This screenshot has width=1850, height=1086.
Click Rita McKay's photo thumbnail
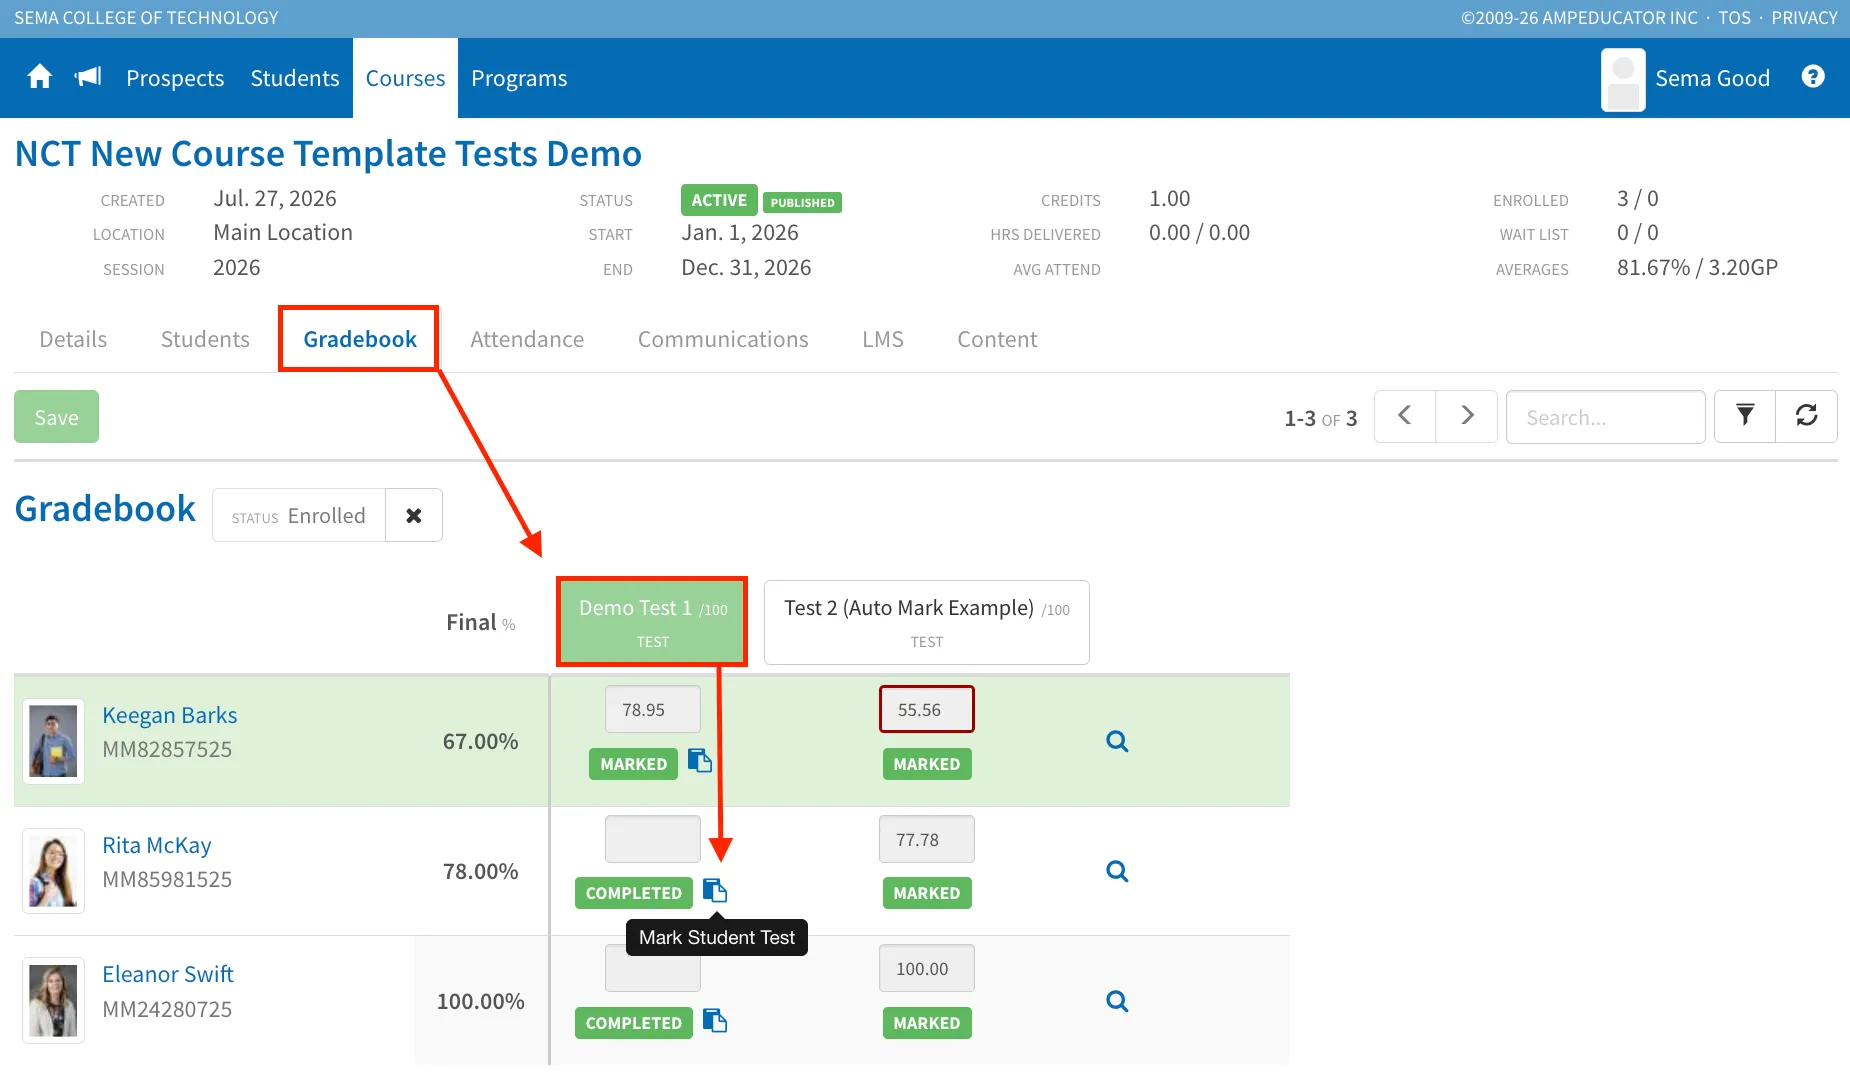tap(53, 871)
